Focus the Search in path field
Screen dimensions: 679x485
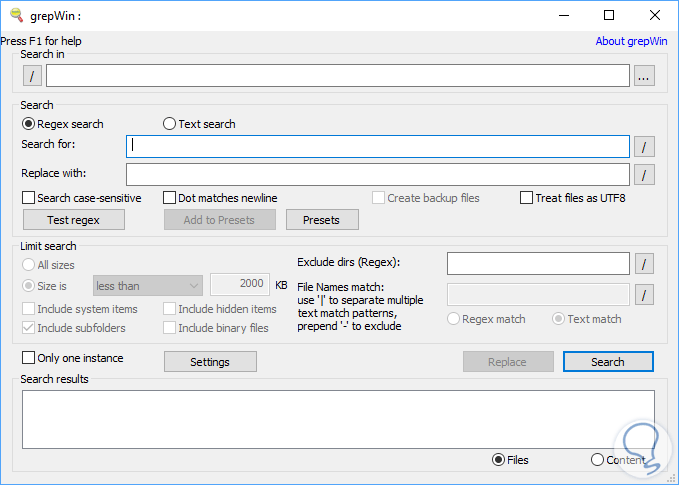coord(338,76)
